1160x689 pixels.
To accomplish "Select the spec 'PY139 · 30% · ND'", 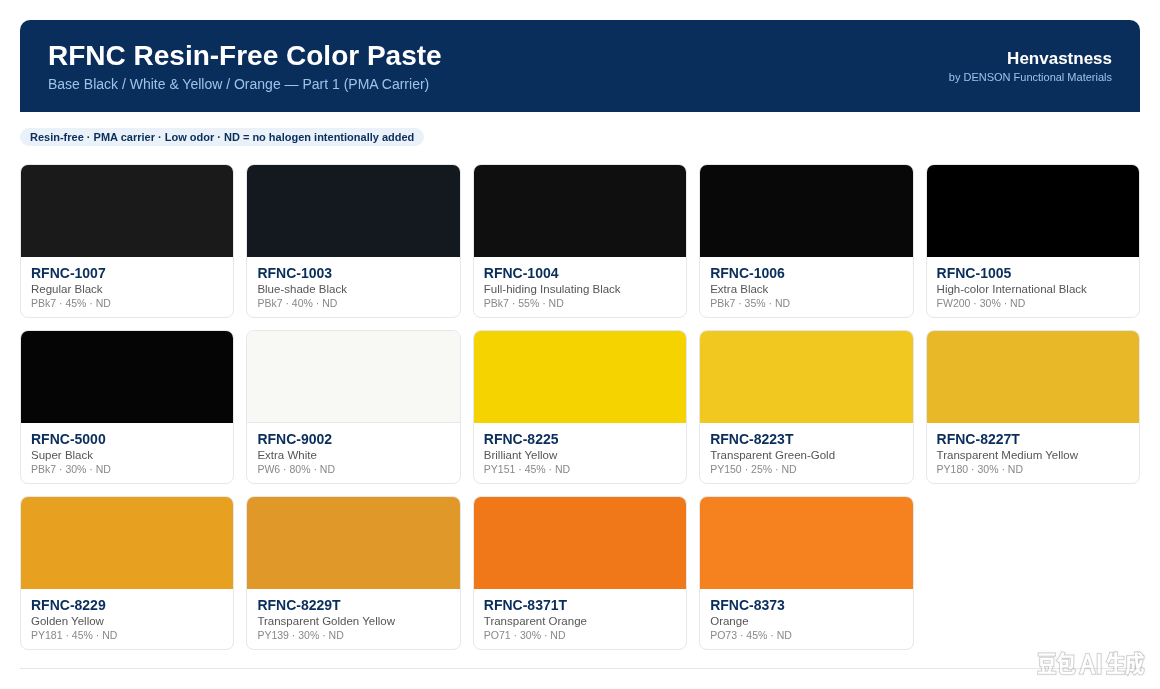I will (300, 635).
